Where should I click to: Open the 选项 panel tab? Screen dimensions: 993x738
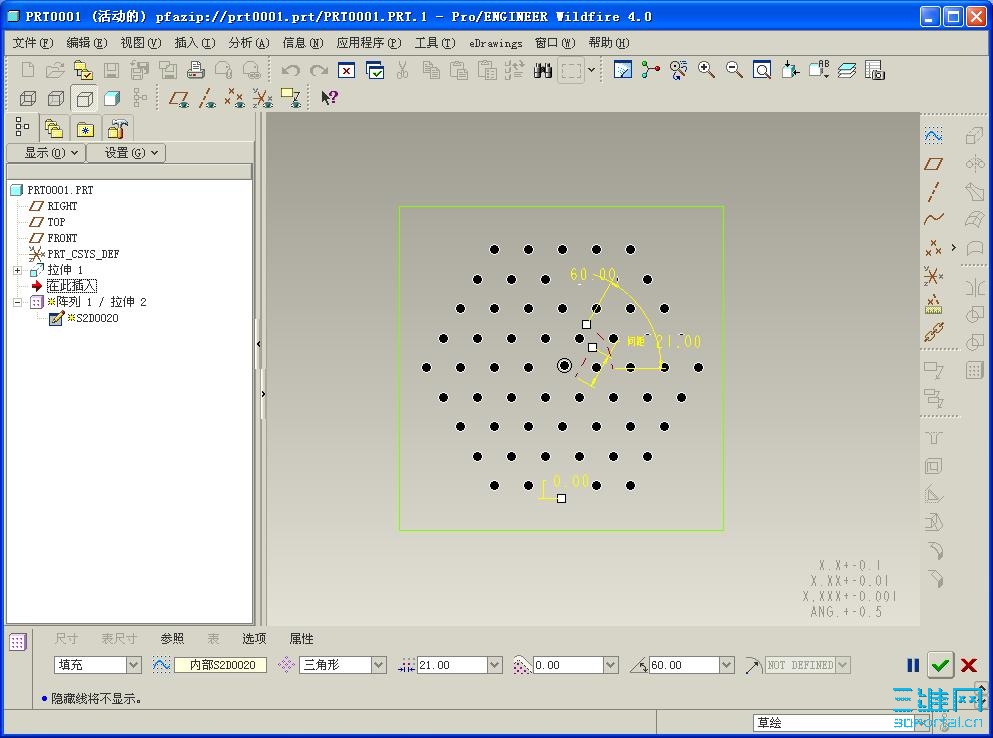[254, 639]
